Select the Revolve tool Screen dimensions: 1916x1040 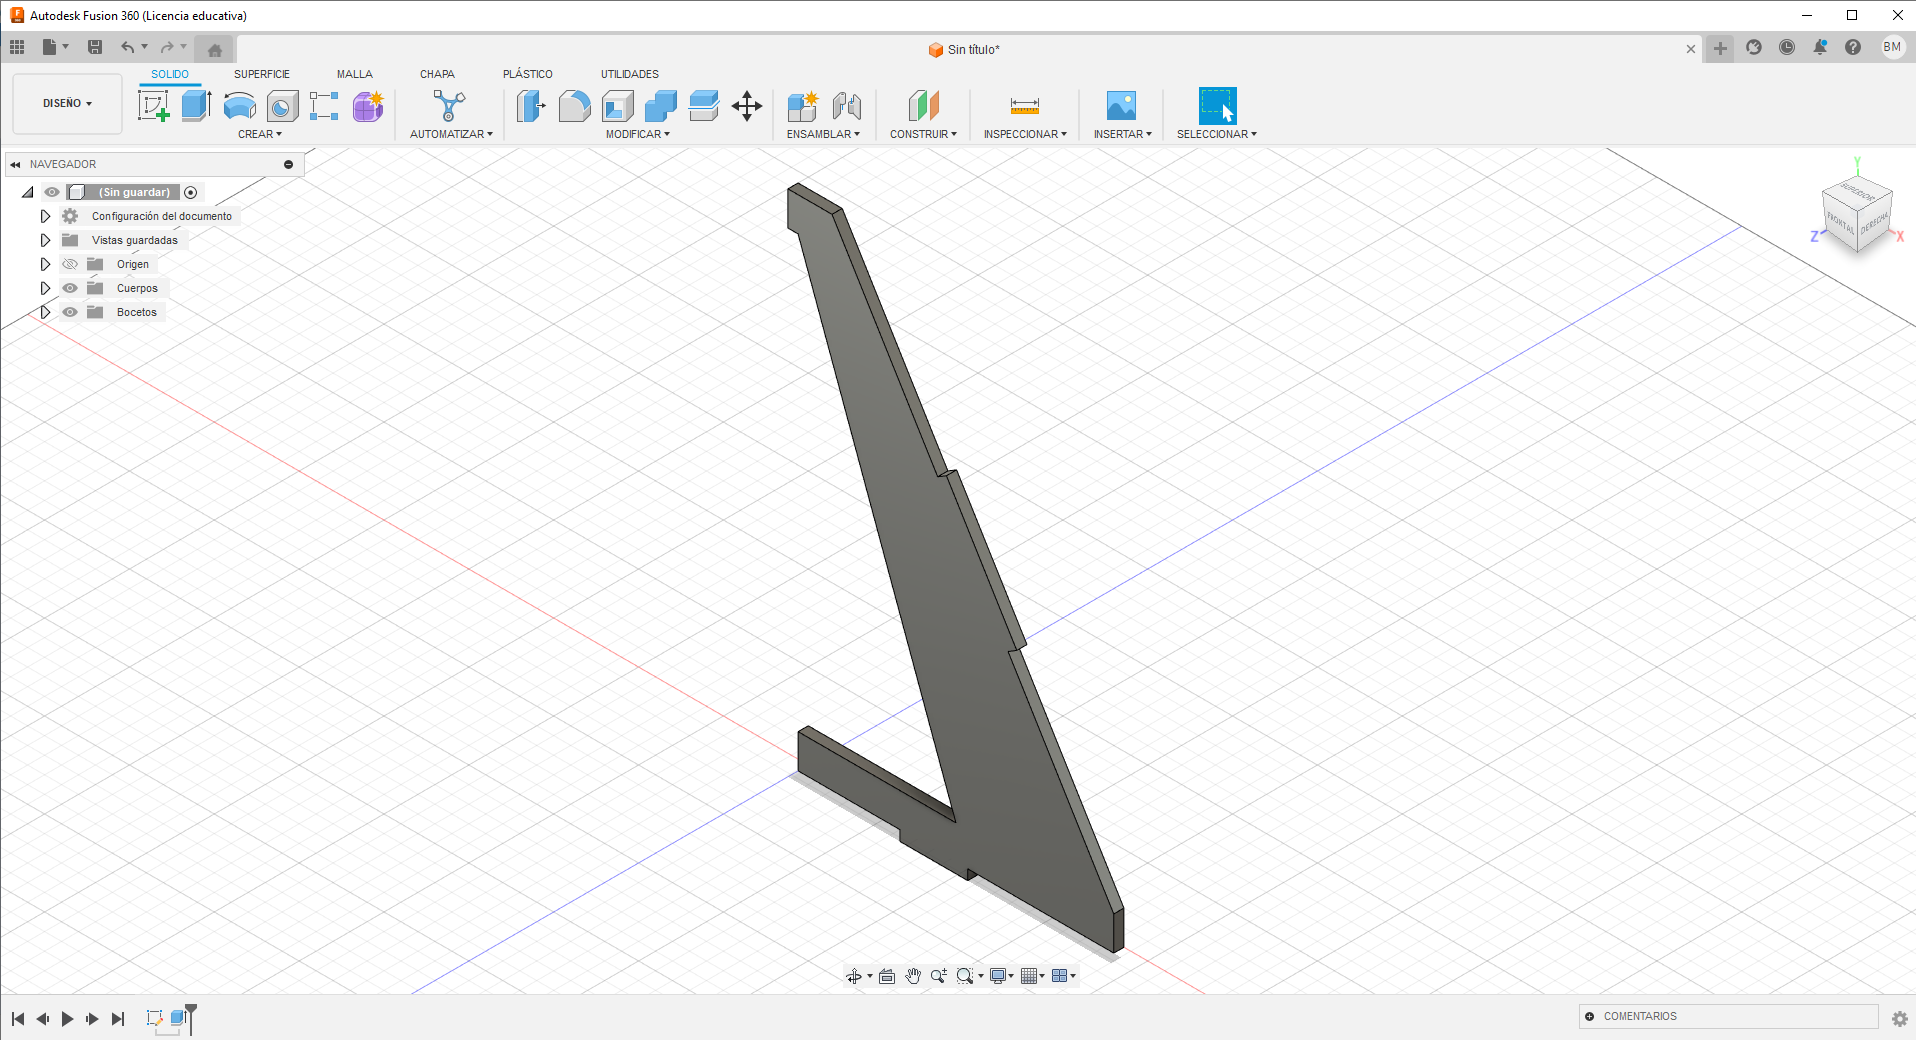point(239,107)
